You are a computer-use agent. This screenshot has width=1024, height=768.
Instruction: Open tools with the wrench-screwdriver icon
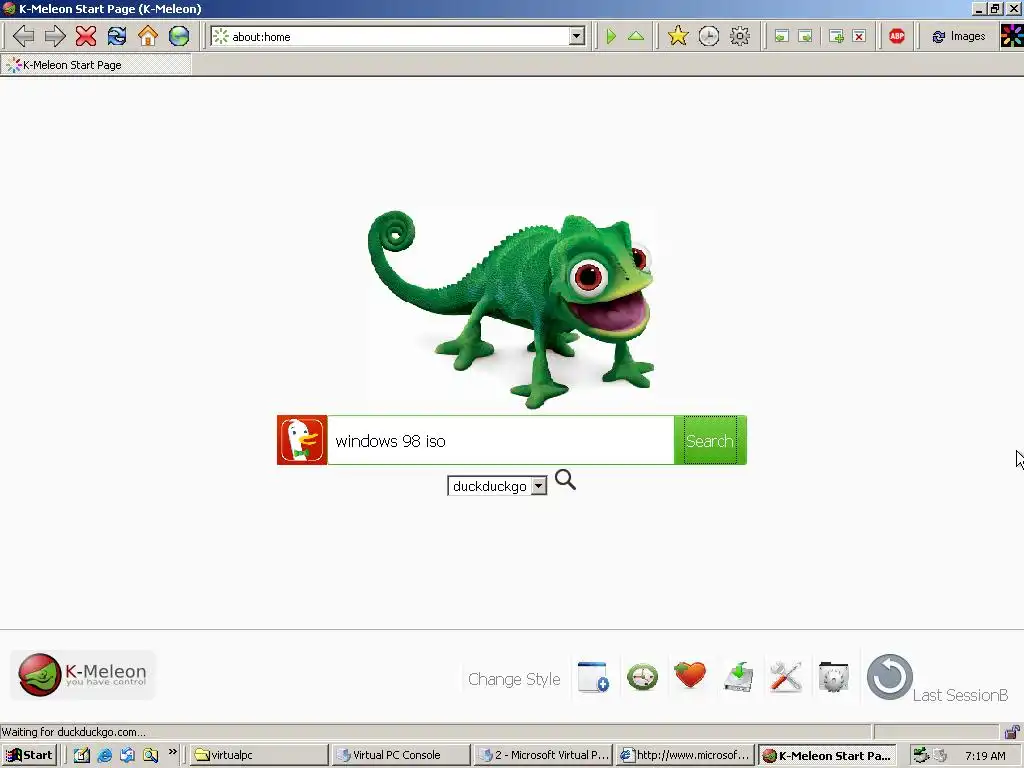tap(786, 677)
